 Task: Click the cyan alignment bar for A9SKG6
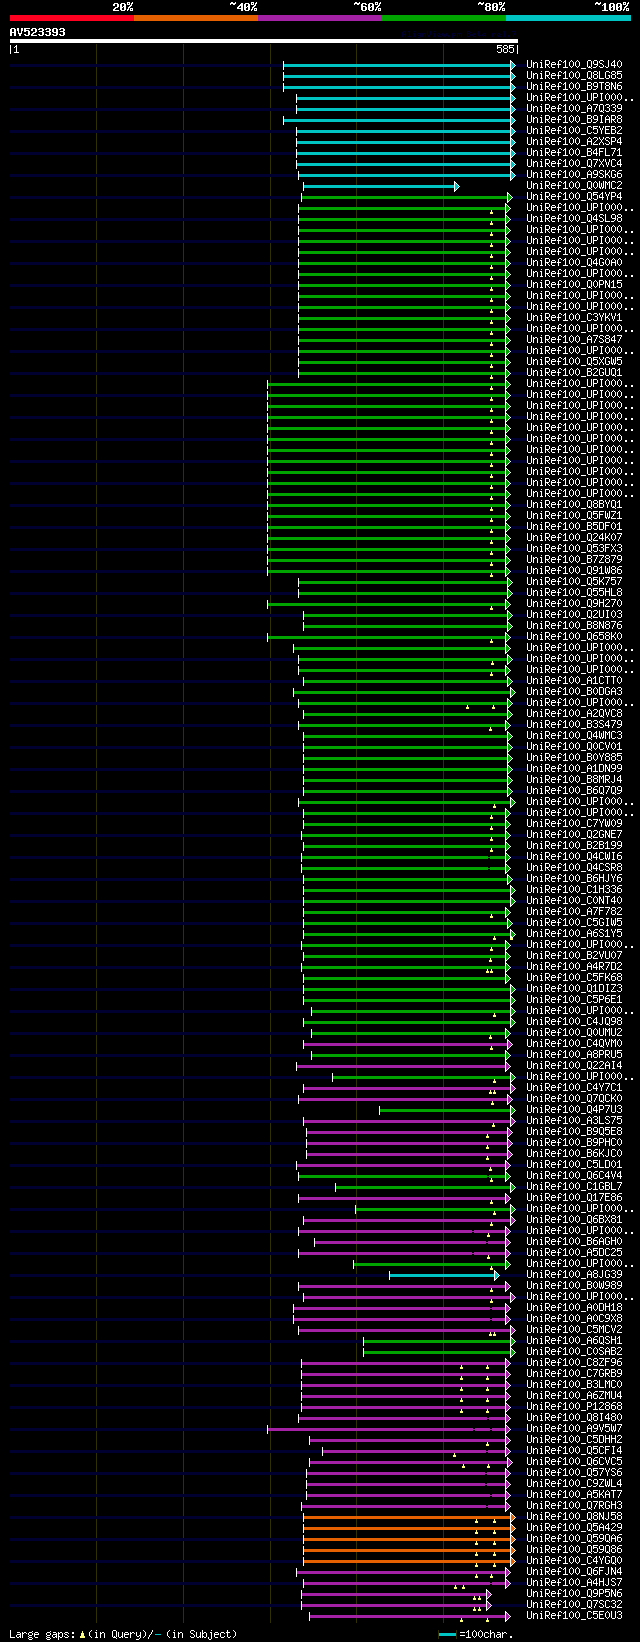pyautogui.click(x=405, y=175)
